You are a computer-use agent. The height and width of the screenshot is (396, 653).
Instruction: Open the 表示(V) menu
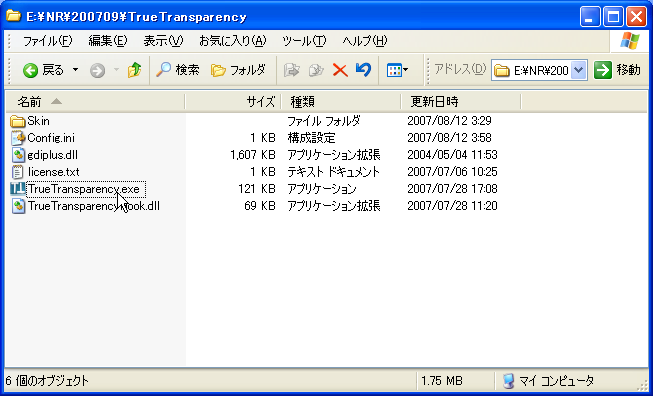163,41
